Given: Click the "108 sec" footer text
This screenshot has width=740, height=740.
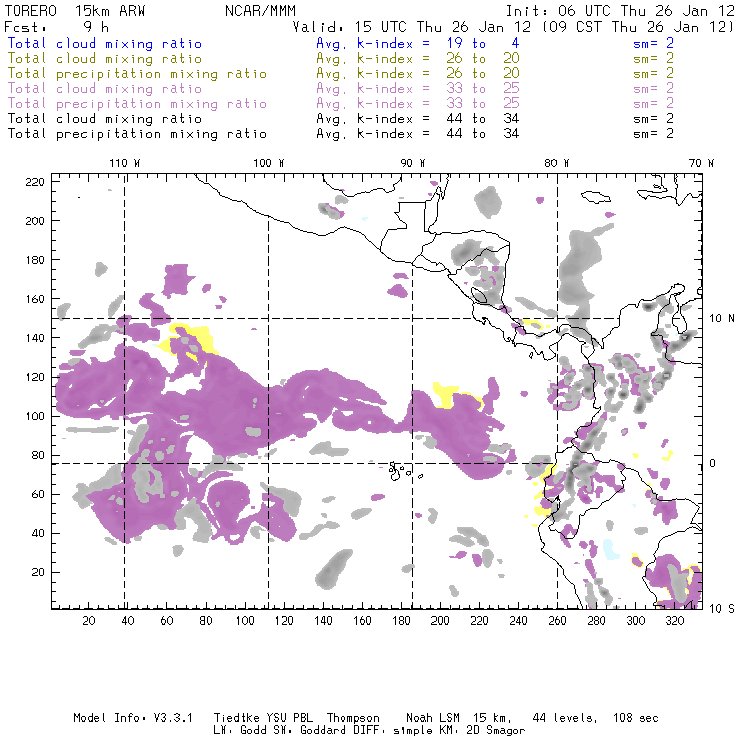Looking at the screenshot, I should pyautogui.click(x=636, y=718).
